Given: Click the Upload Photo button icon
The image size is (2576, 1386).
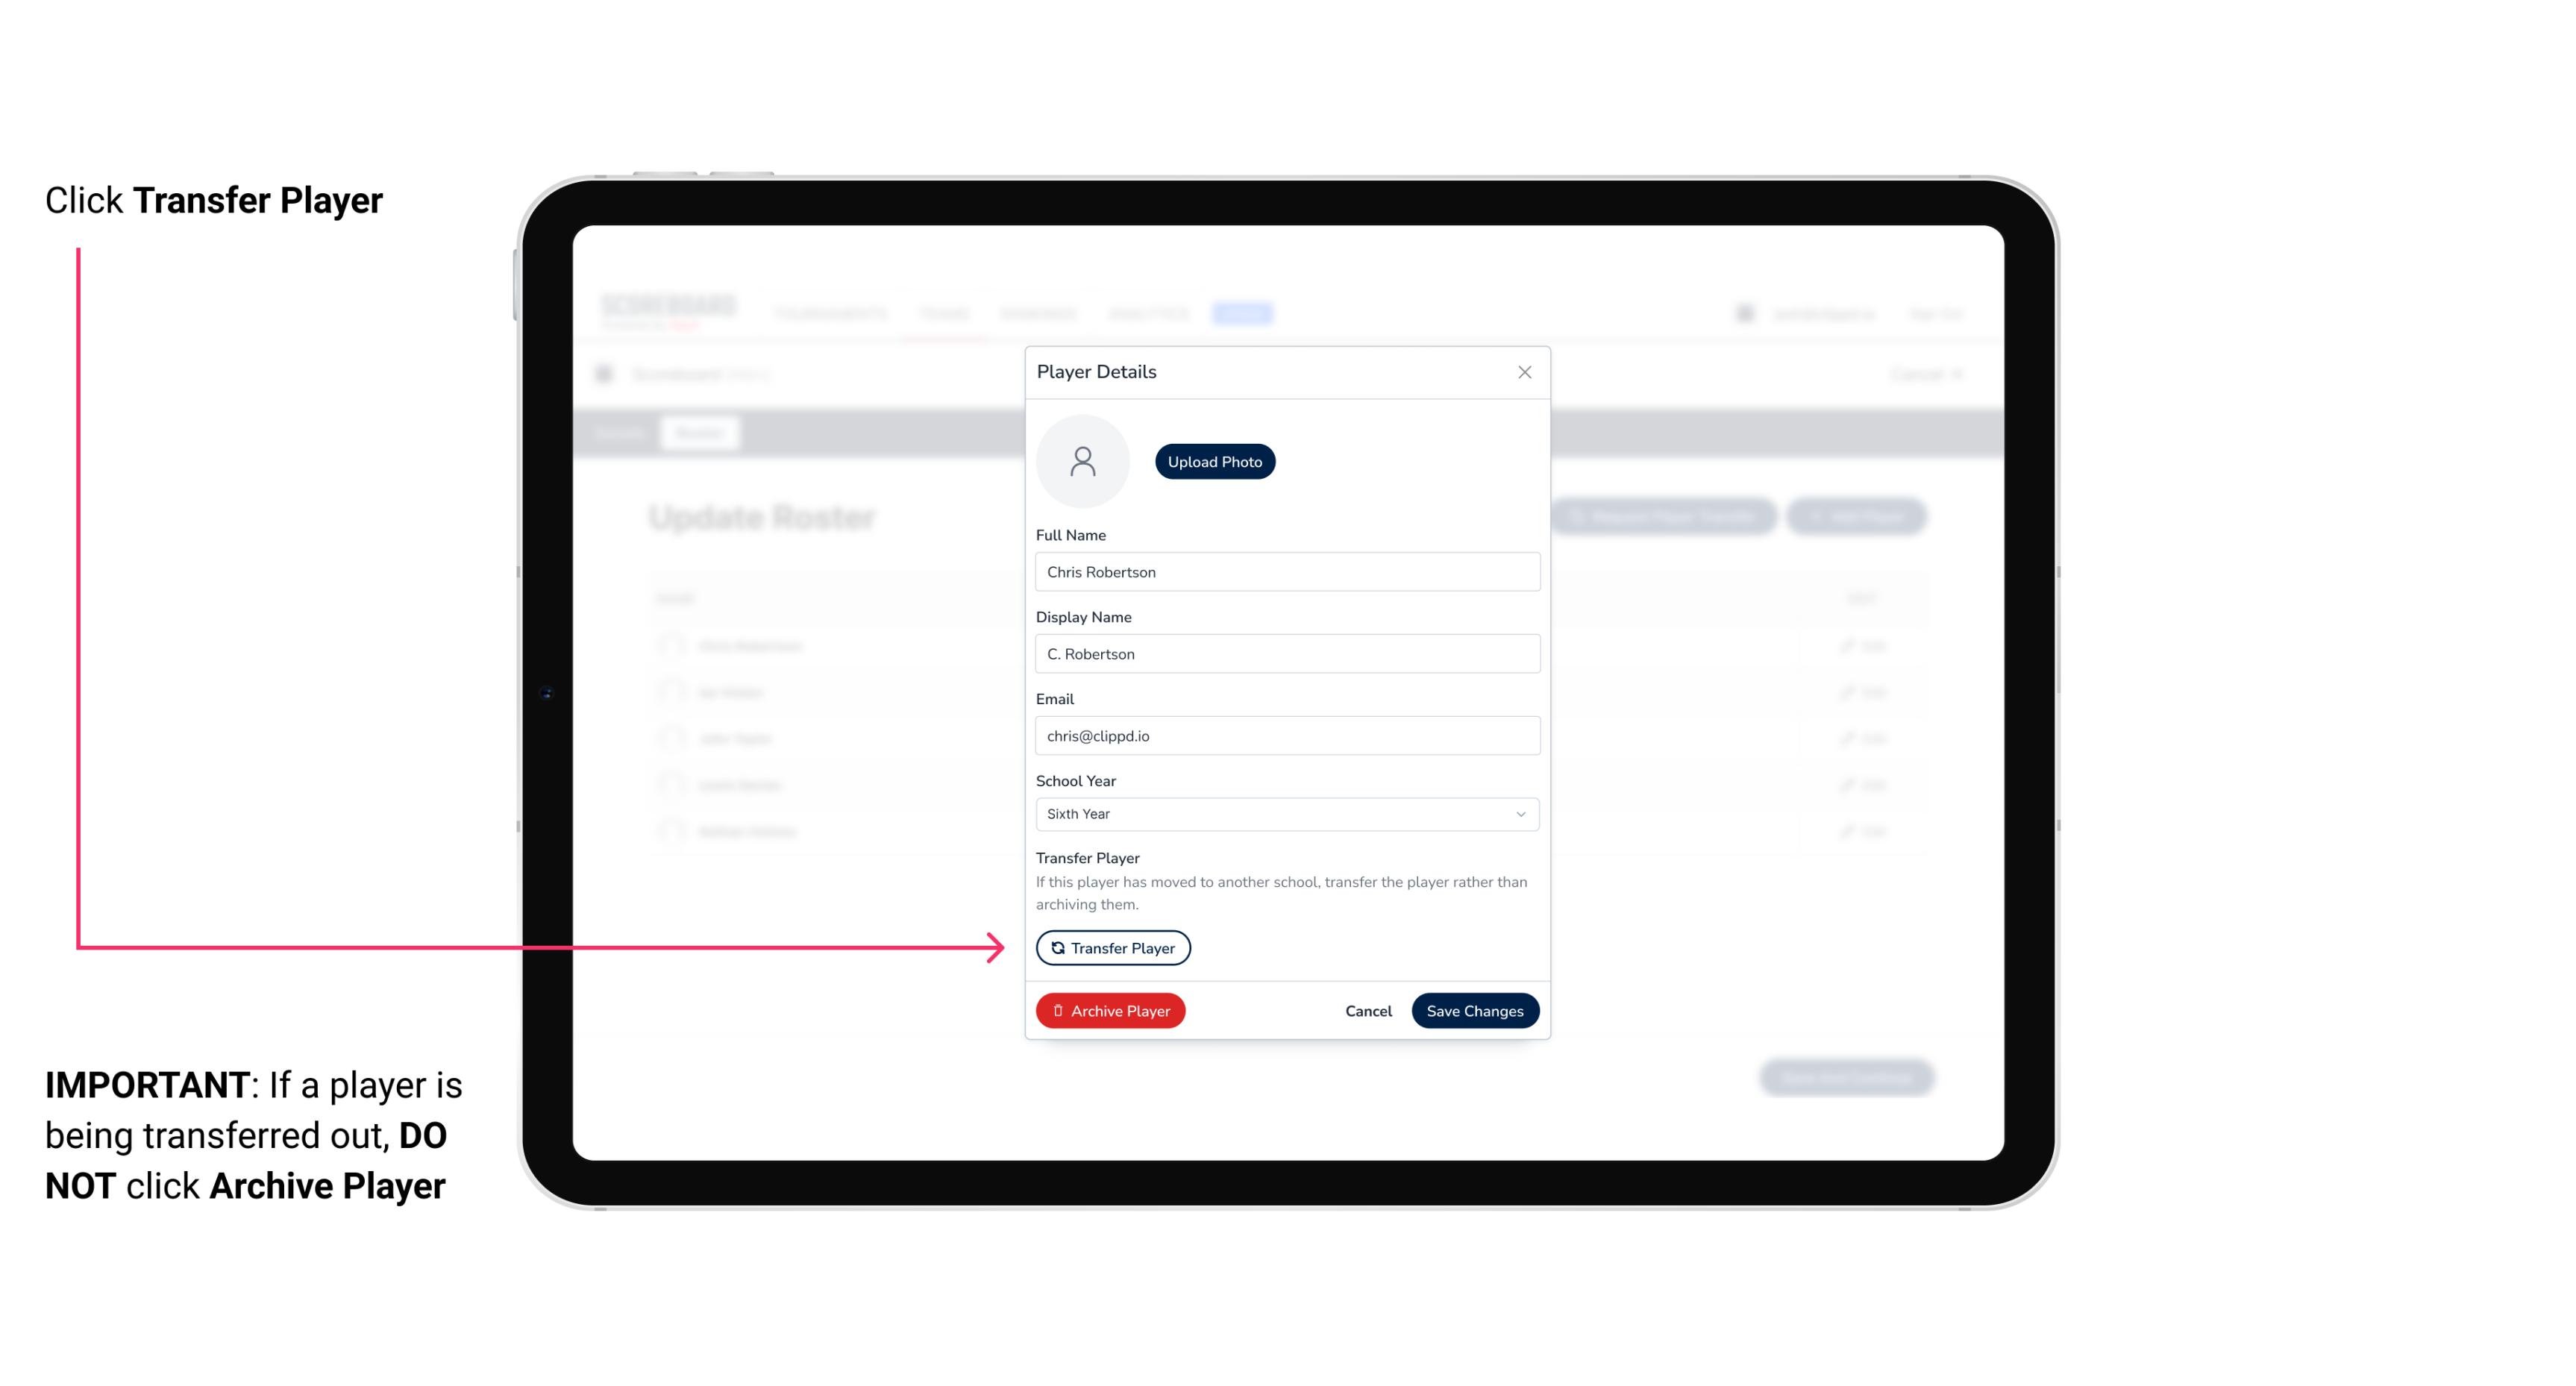Looking at the screenshot, I should [1215, 461].
